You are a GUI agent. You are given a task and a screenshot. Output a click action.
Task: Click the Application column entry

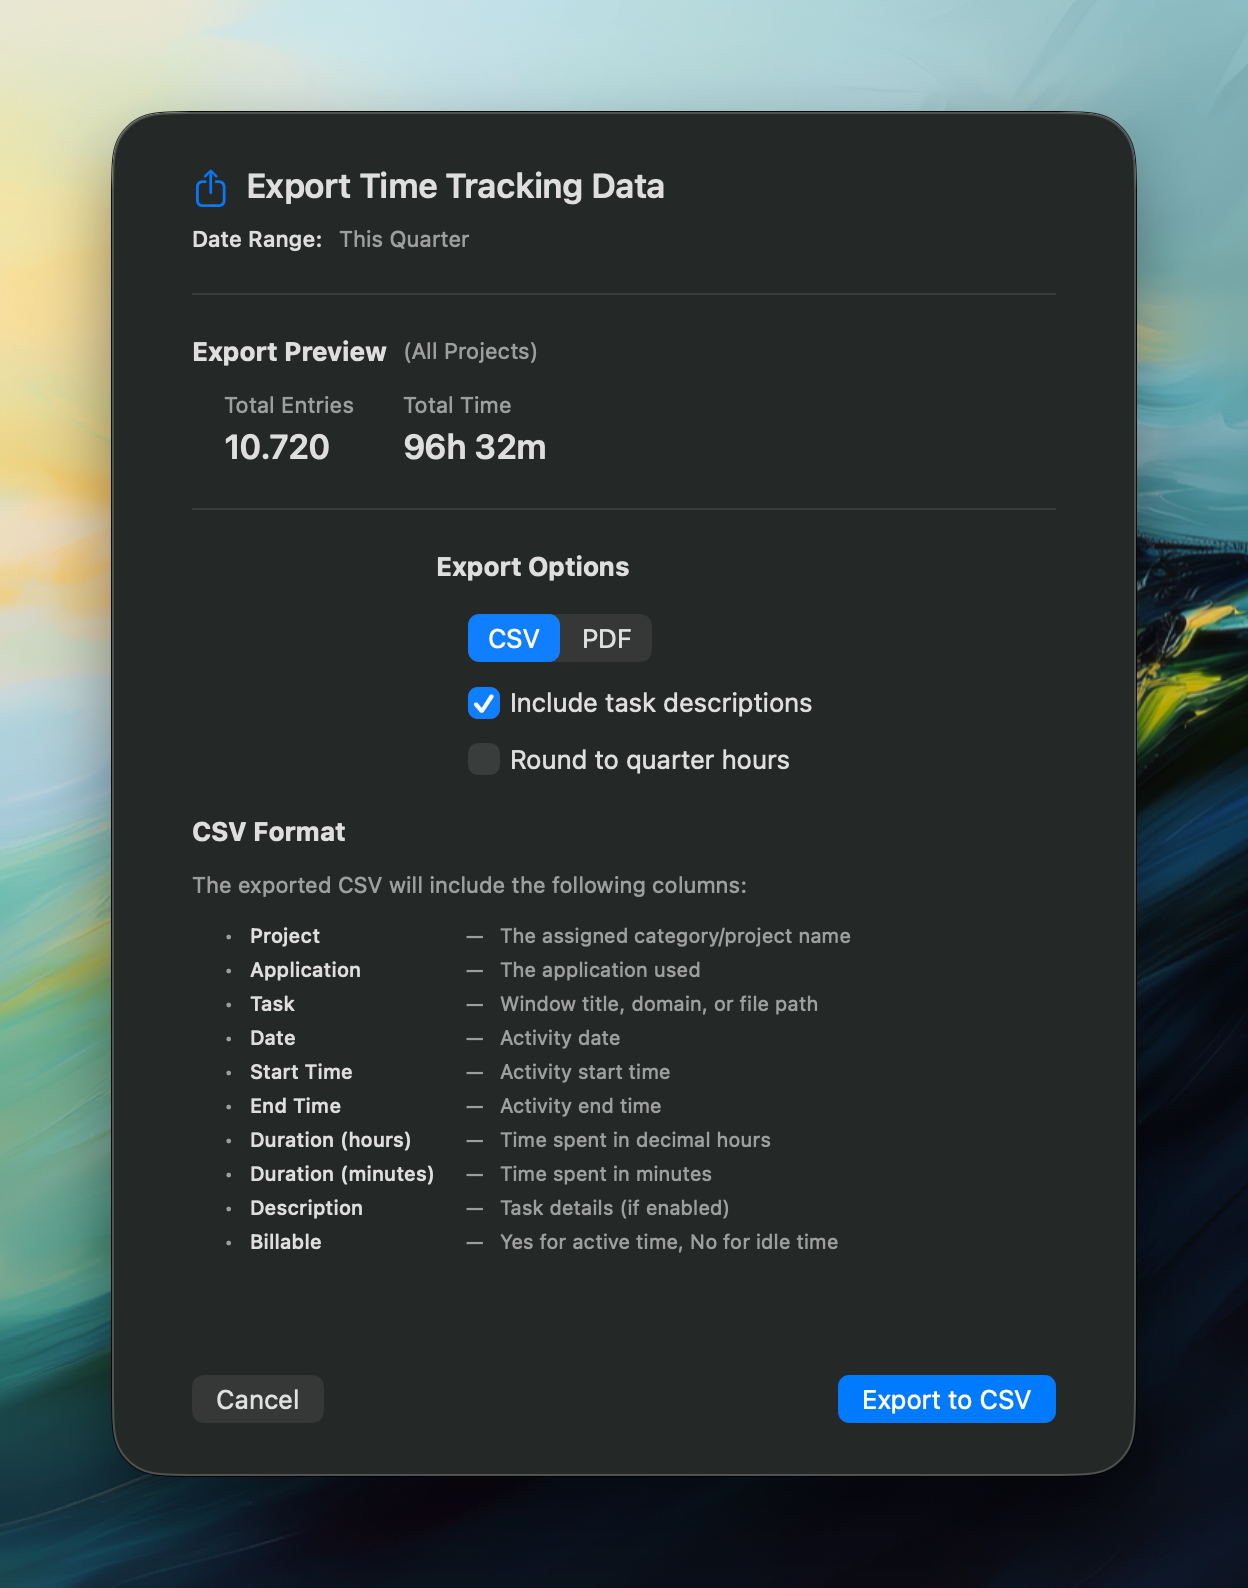pos(305,969)
